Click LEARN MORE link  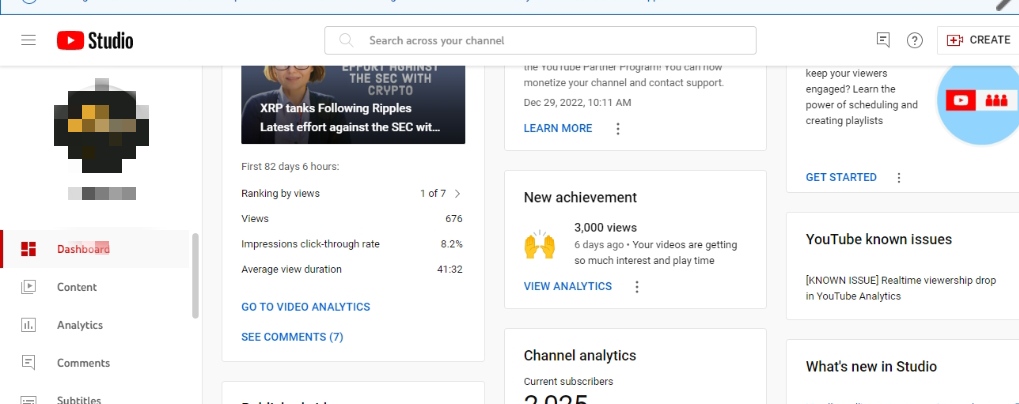coord(558,129)
